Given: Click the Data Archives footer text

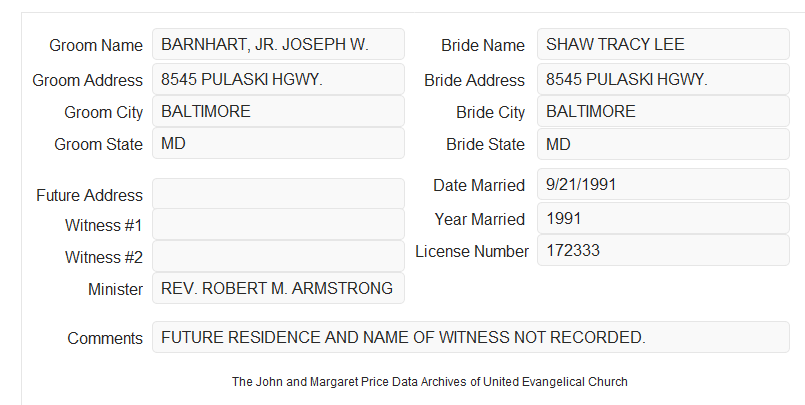Looking at the screenshot, I should (430, 382).
